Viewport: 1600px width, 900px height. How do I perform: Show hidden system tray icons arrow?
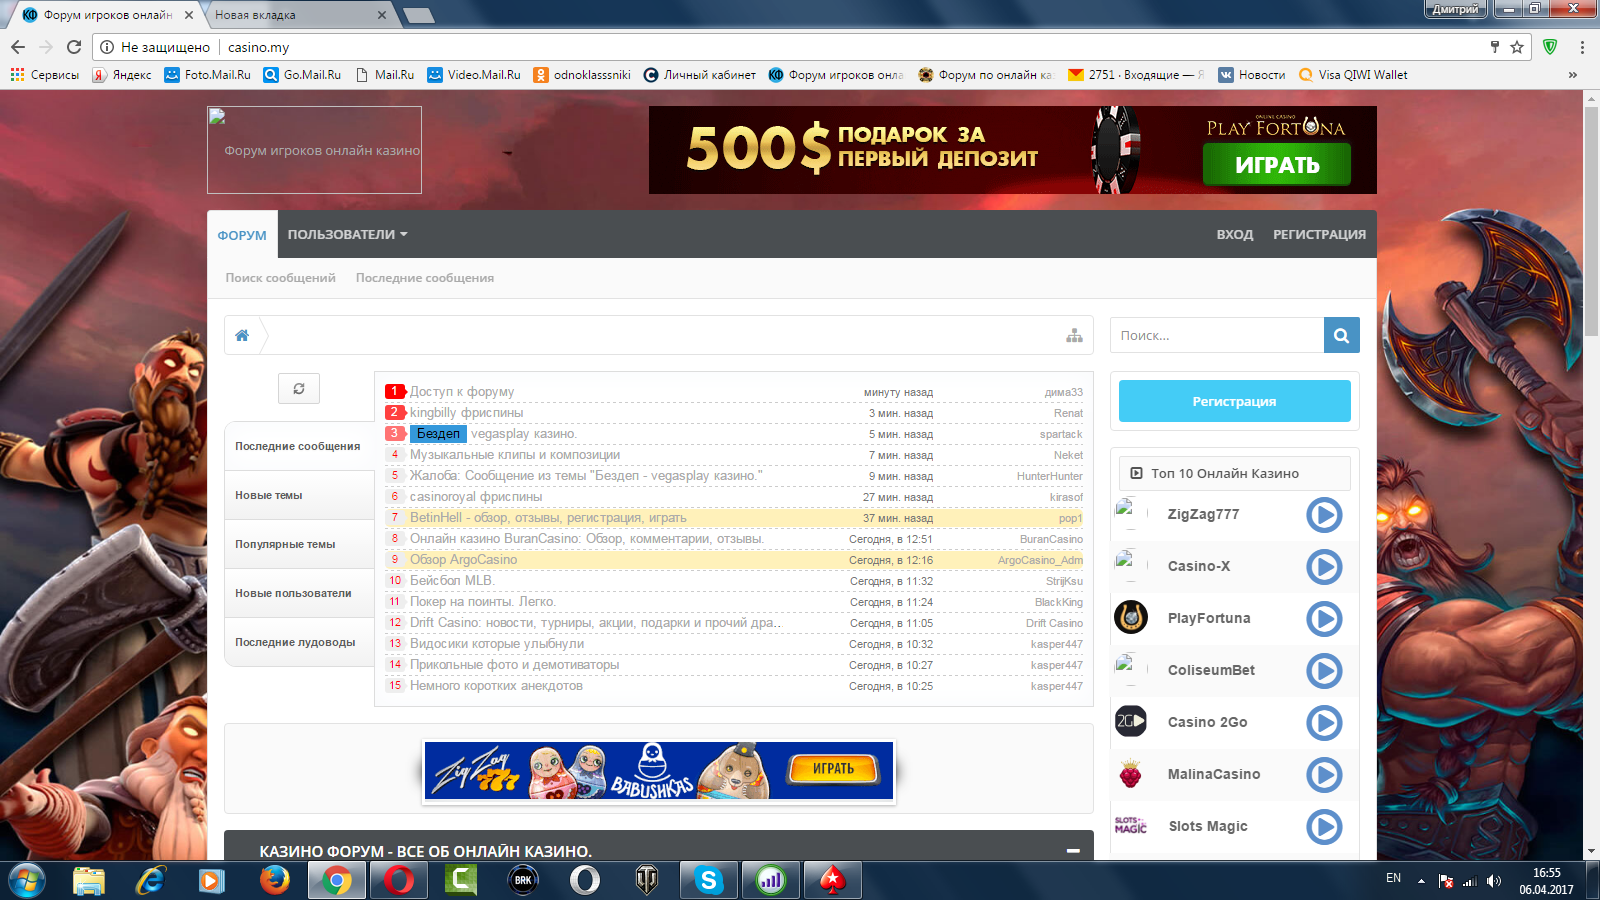(1421, 881)
